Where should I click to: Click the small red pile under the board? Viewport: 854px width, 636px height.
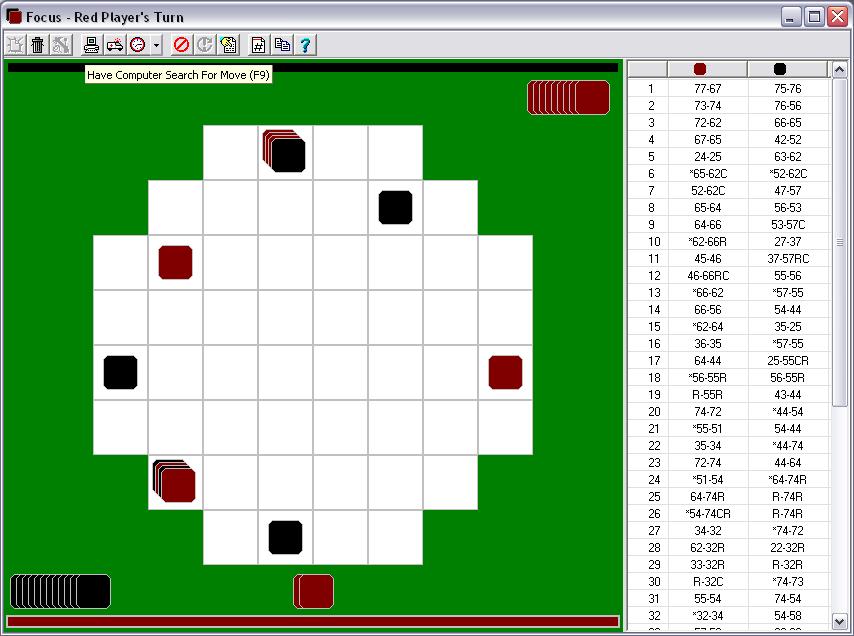coord(314,591)
